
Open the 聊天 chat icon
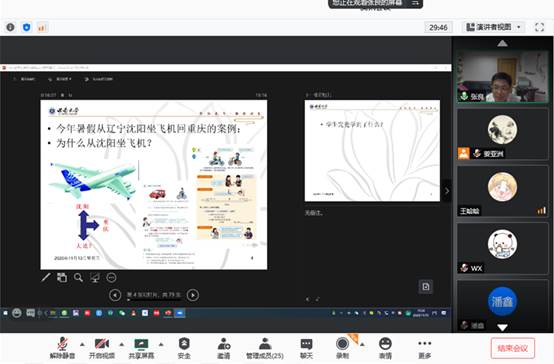coord(306,344)
